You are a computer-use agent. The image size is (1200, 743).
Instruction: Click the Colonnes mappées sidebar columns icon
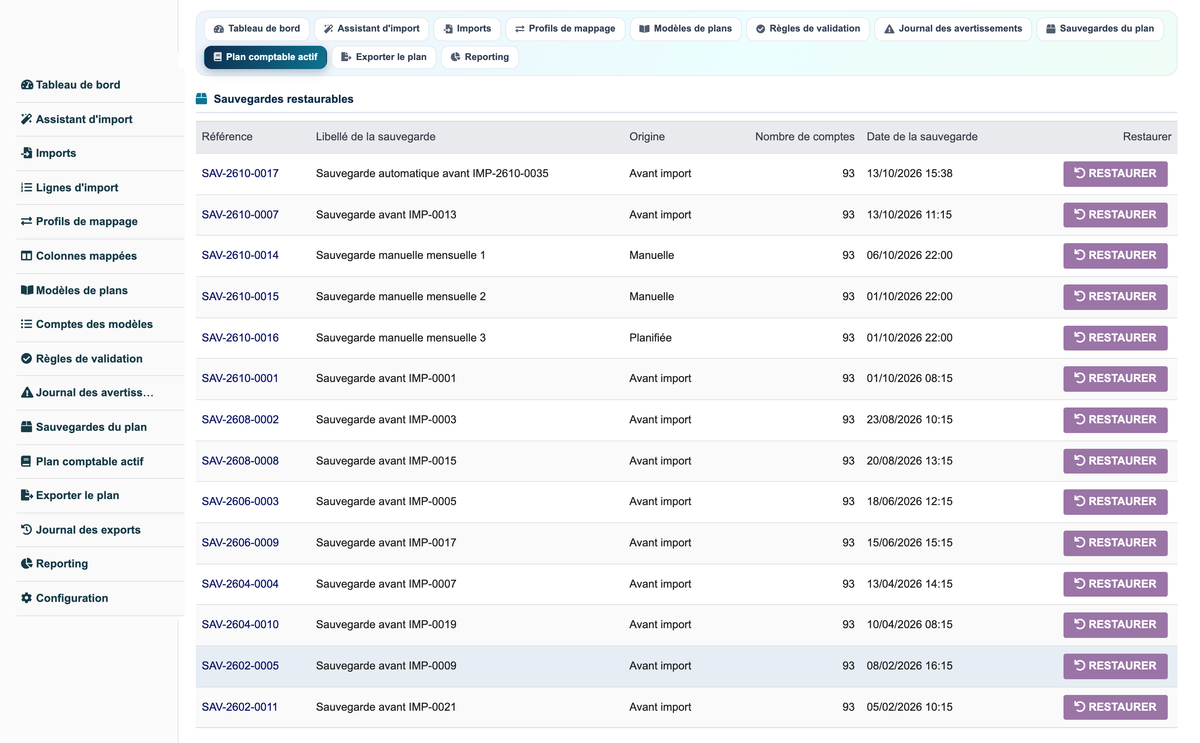tap(27, 256)
